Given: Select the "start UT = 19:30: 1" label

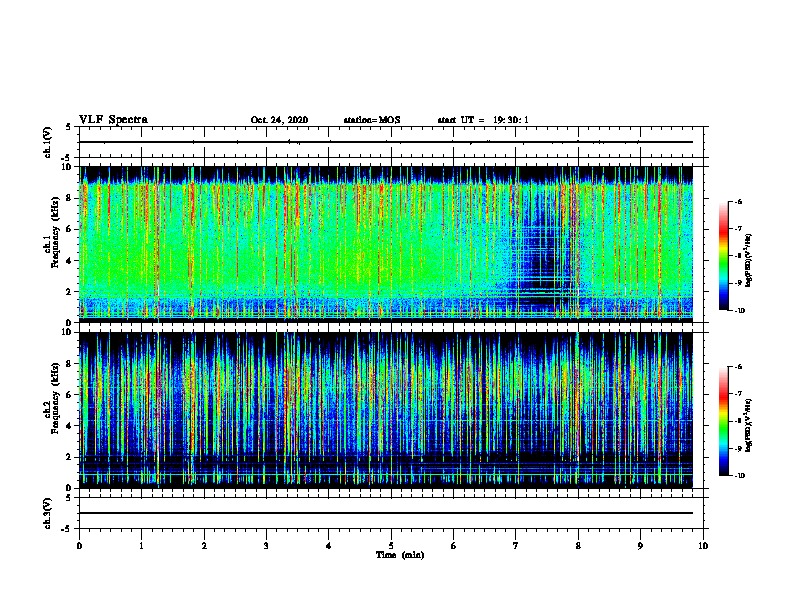Looking at the screenshot, I should [483, 120].
